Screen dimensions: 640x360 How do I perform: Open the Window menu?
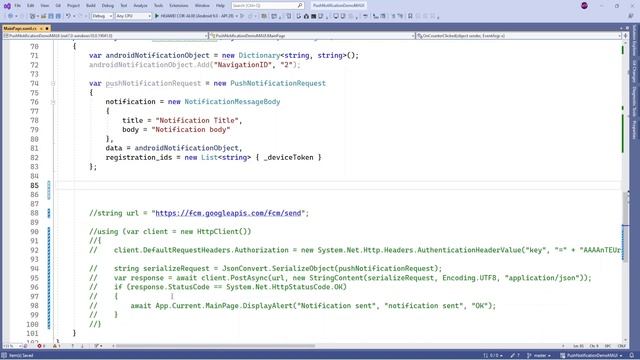click(x=202, y=6)
